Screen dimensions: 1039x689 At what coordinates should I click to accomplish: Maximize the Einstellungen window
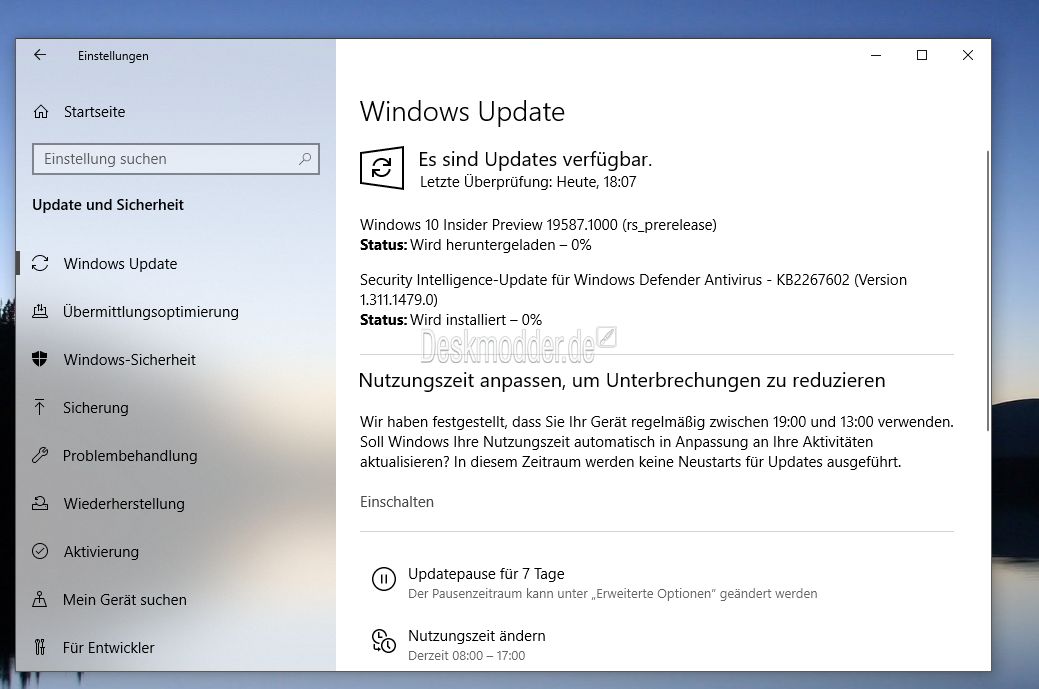click(x=922, y=56)
